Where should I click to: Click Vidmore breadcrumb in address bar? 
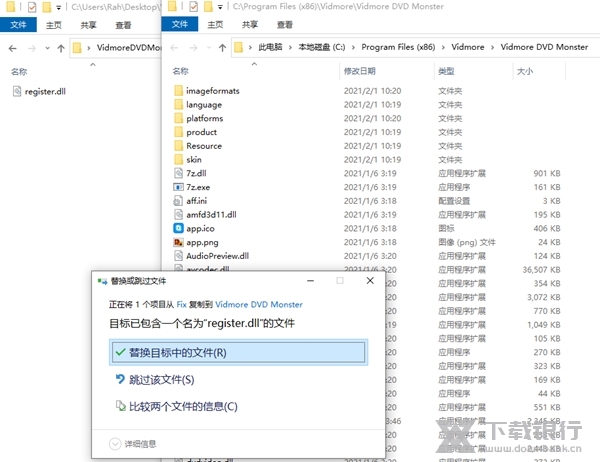click(x=468, y=47)
